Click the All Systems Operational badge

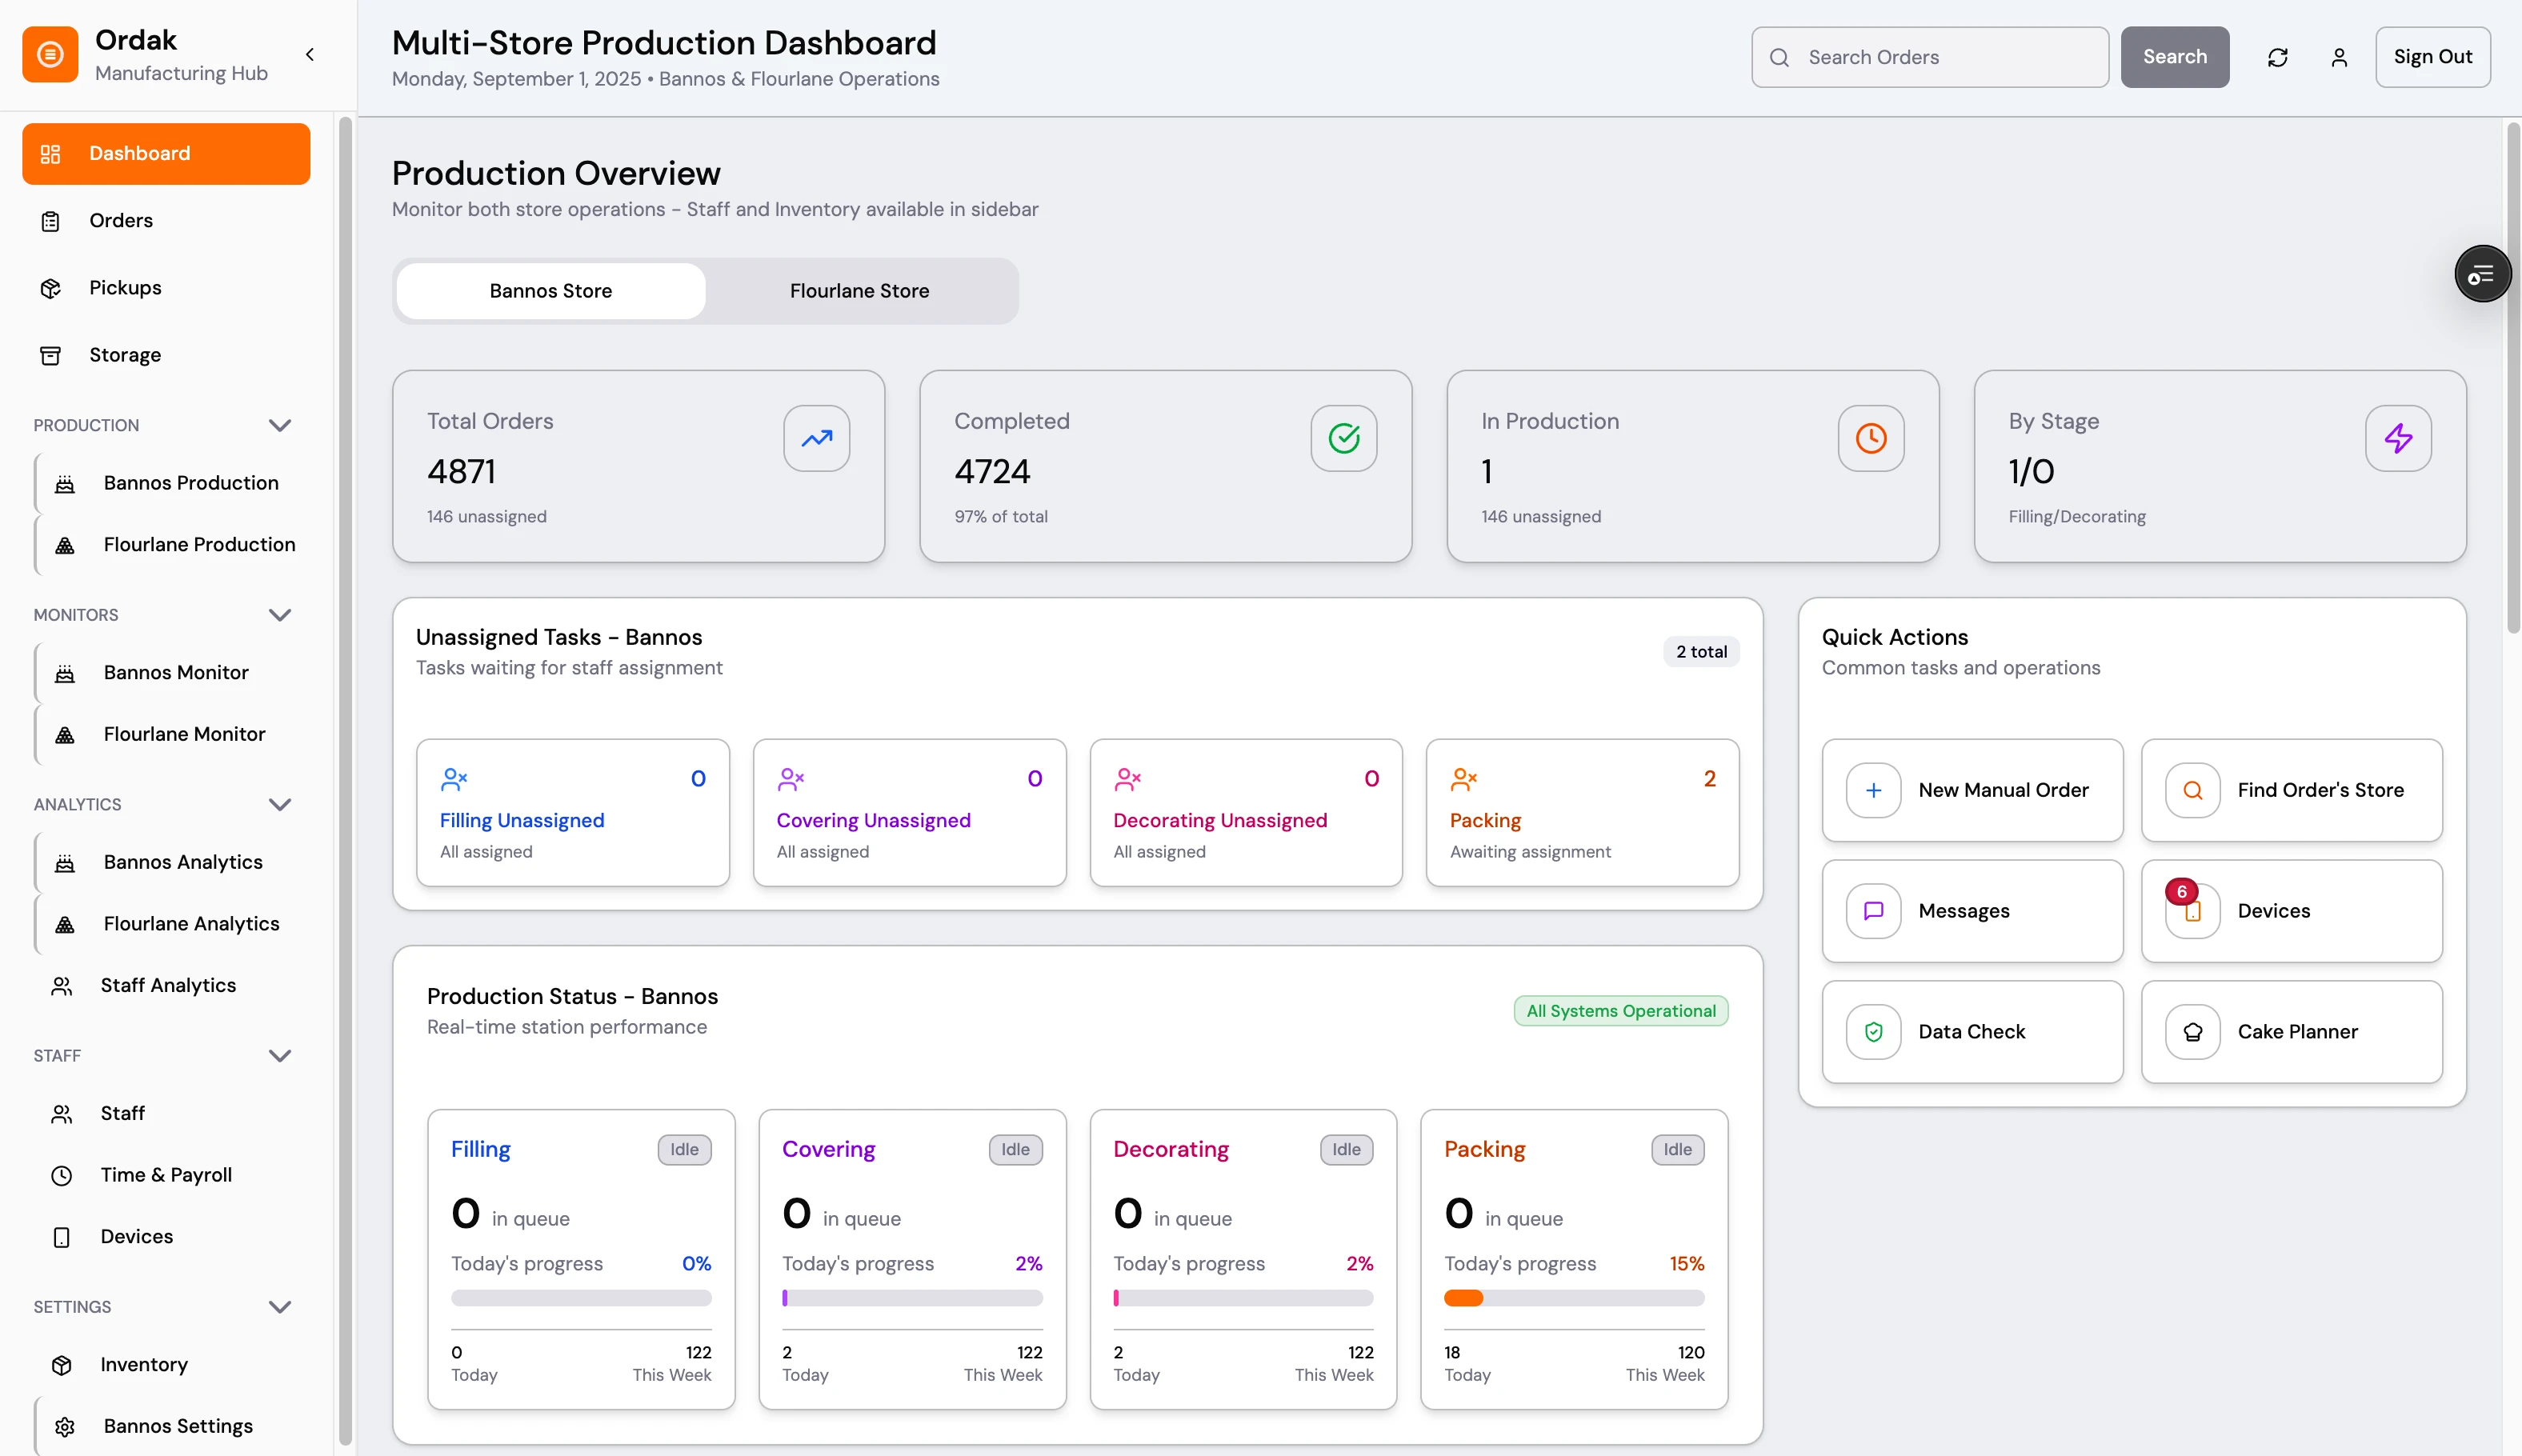click(1620, 1011)
